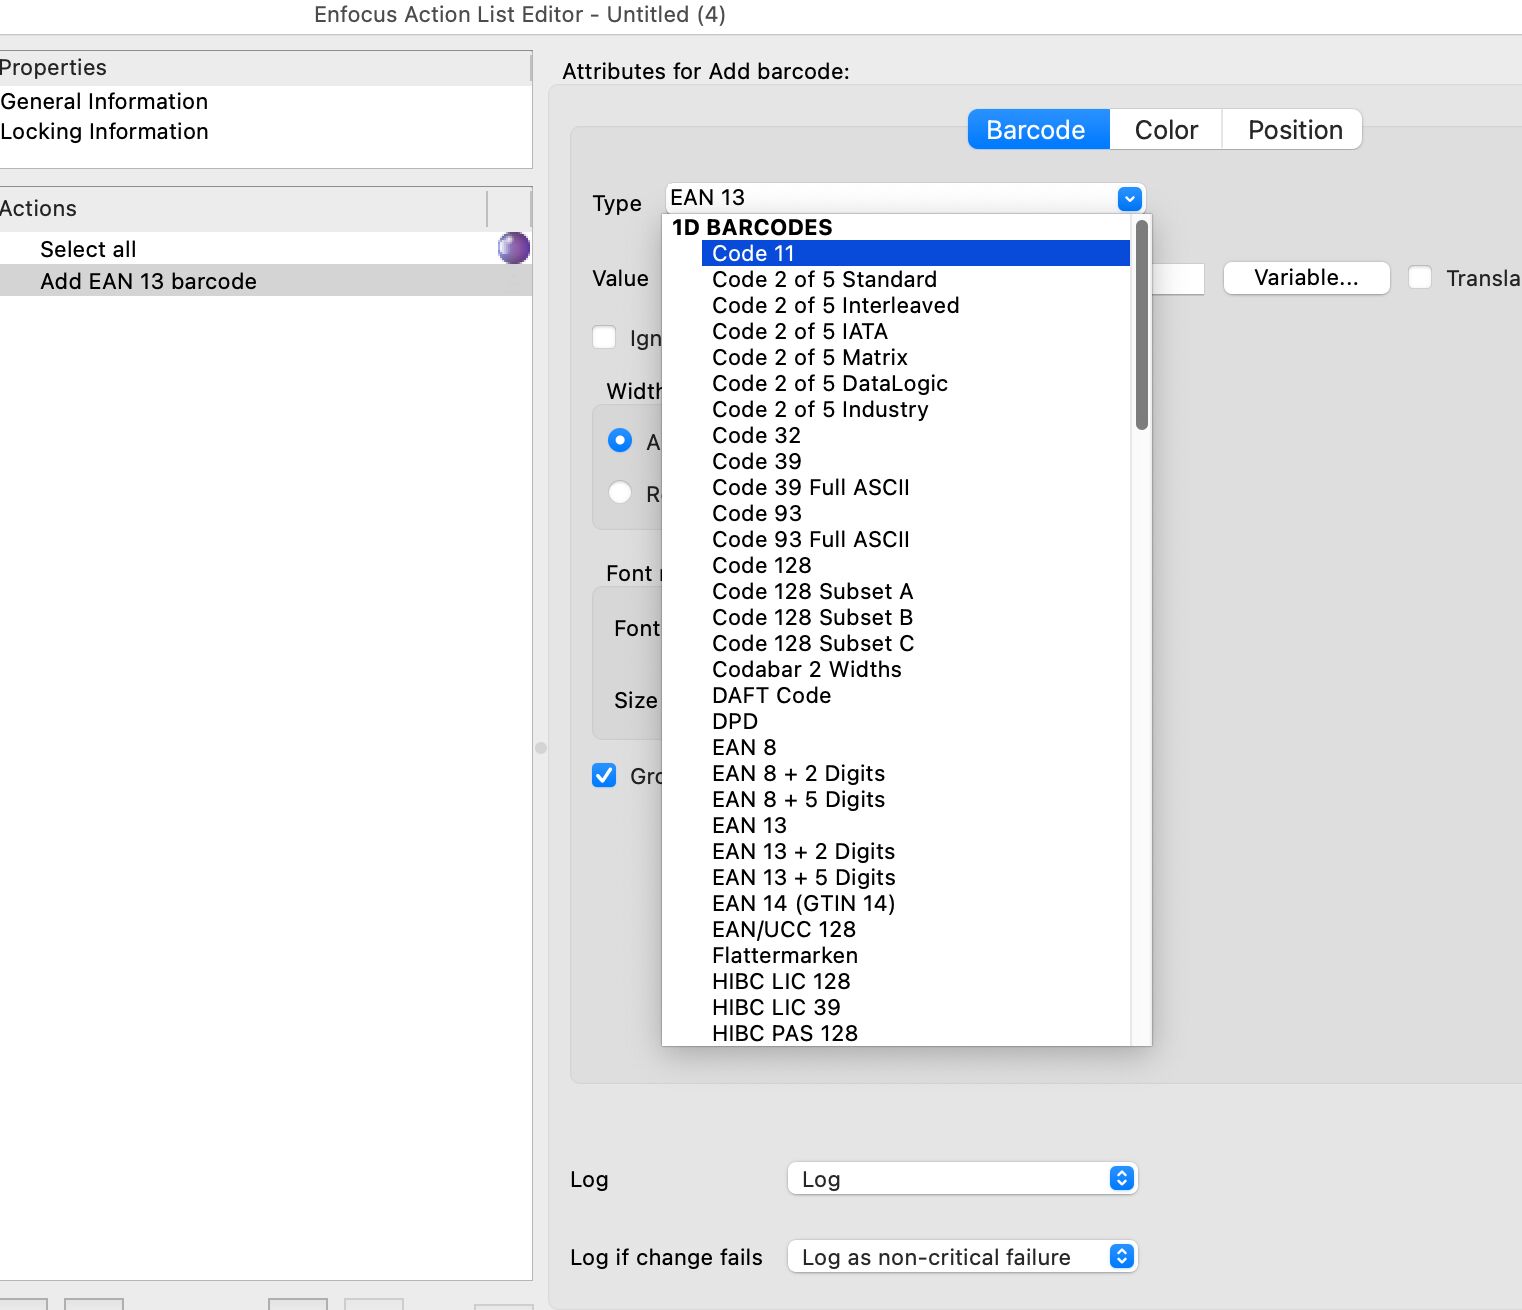The height and width of the screenshot is (1310, 1522).
Task: Select Flattermarken barcode type
Action: [784, 955]
